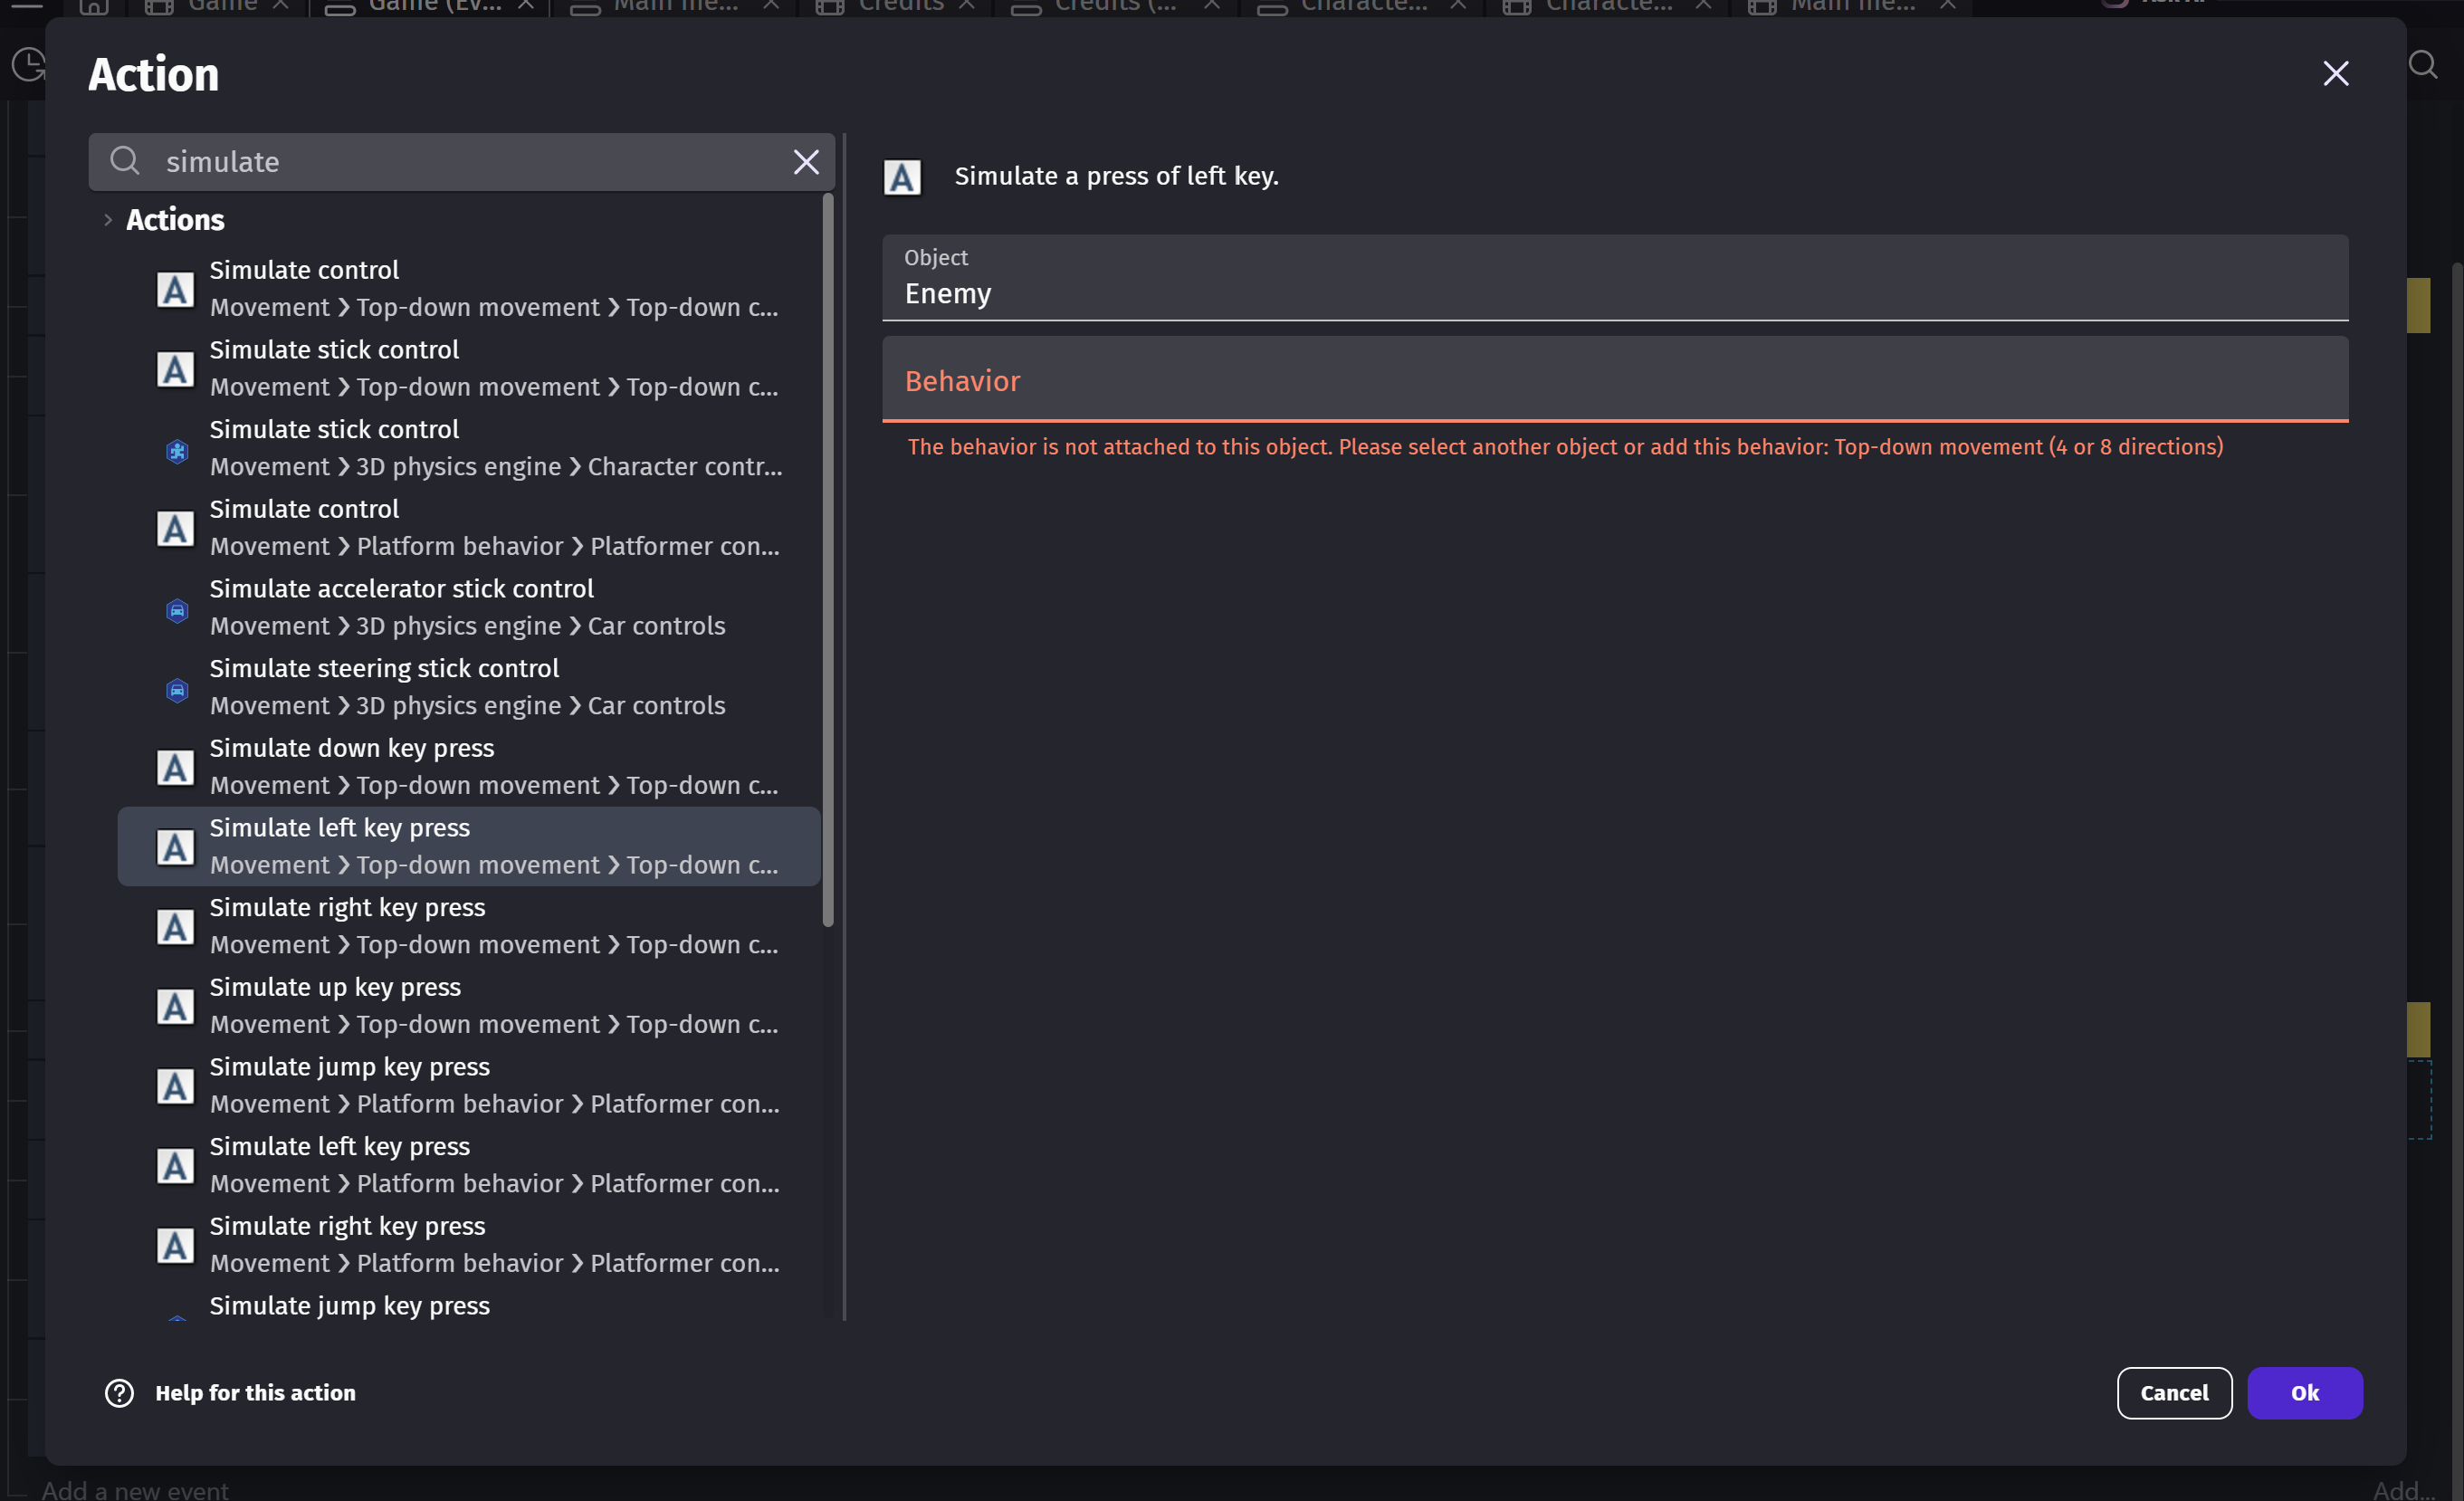Select Simulate control under Top-down movement
Viewport: 2464px width, 1501px height.
coord(469,288)
